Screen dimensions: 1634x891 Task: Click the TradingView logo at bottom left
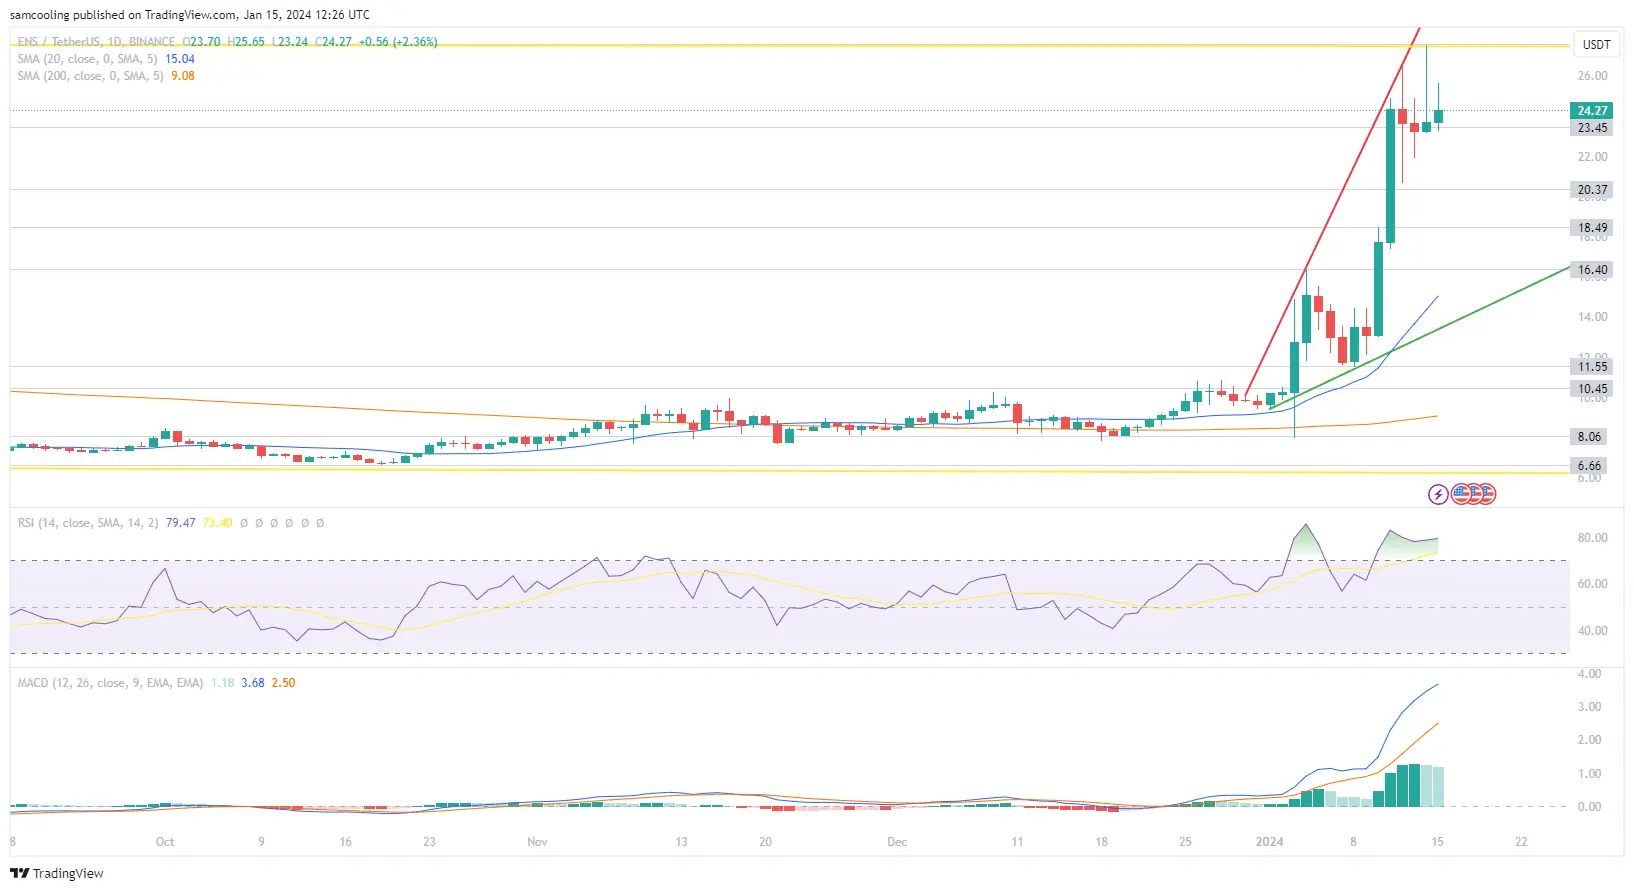57,873
